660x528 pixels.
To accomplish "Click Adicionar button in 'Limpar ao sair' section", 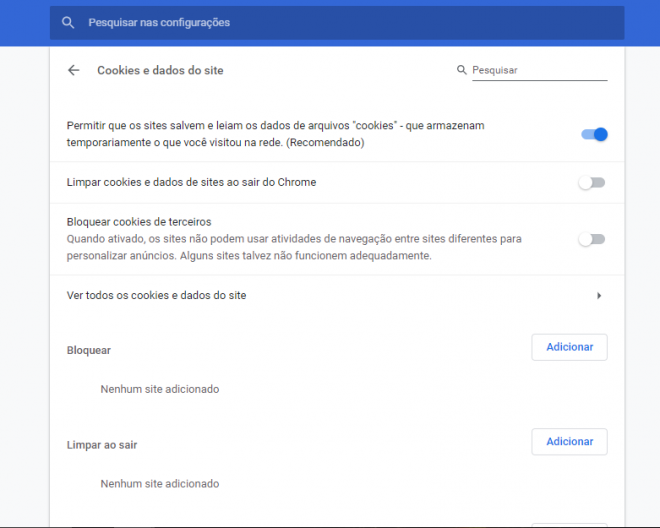I will [x=569, y=442].
